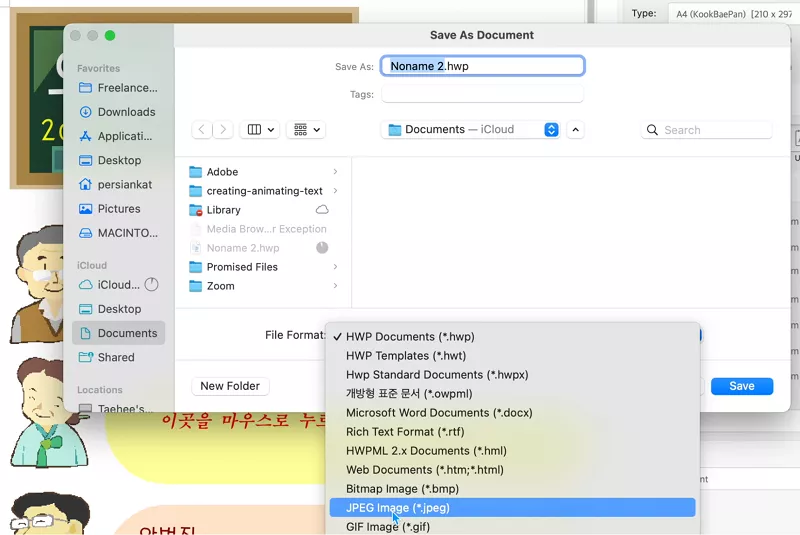
Task: Click the grandfather character image in document
Action: (38, 285)
